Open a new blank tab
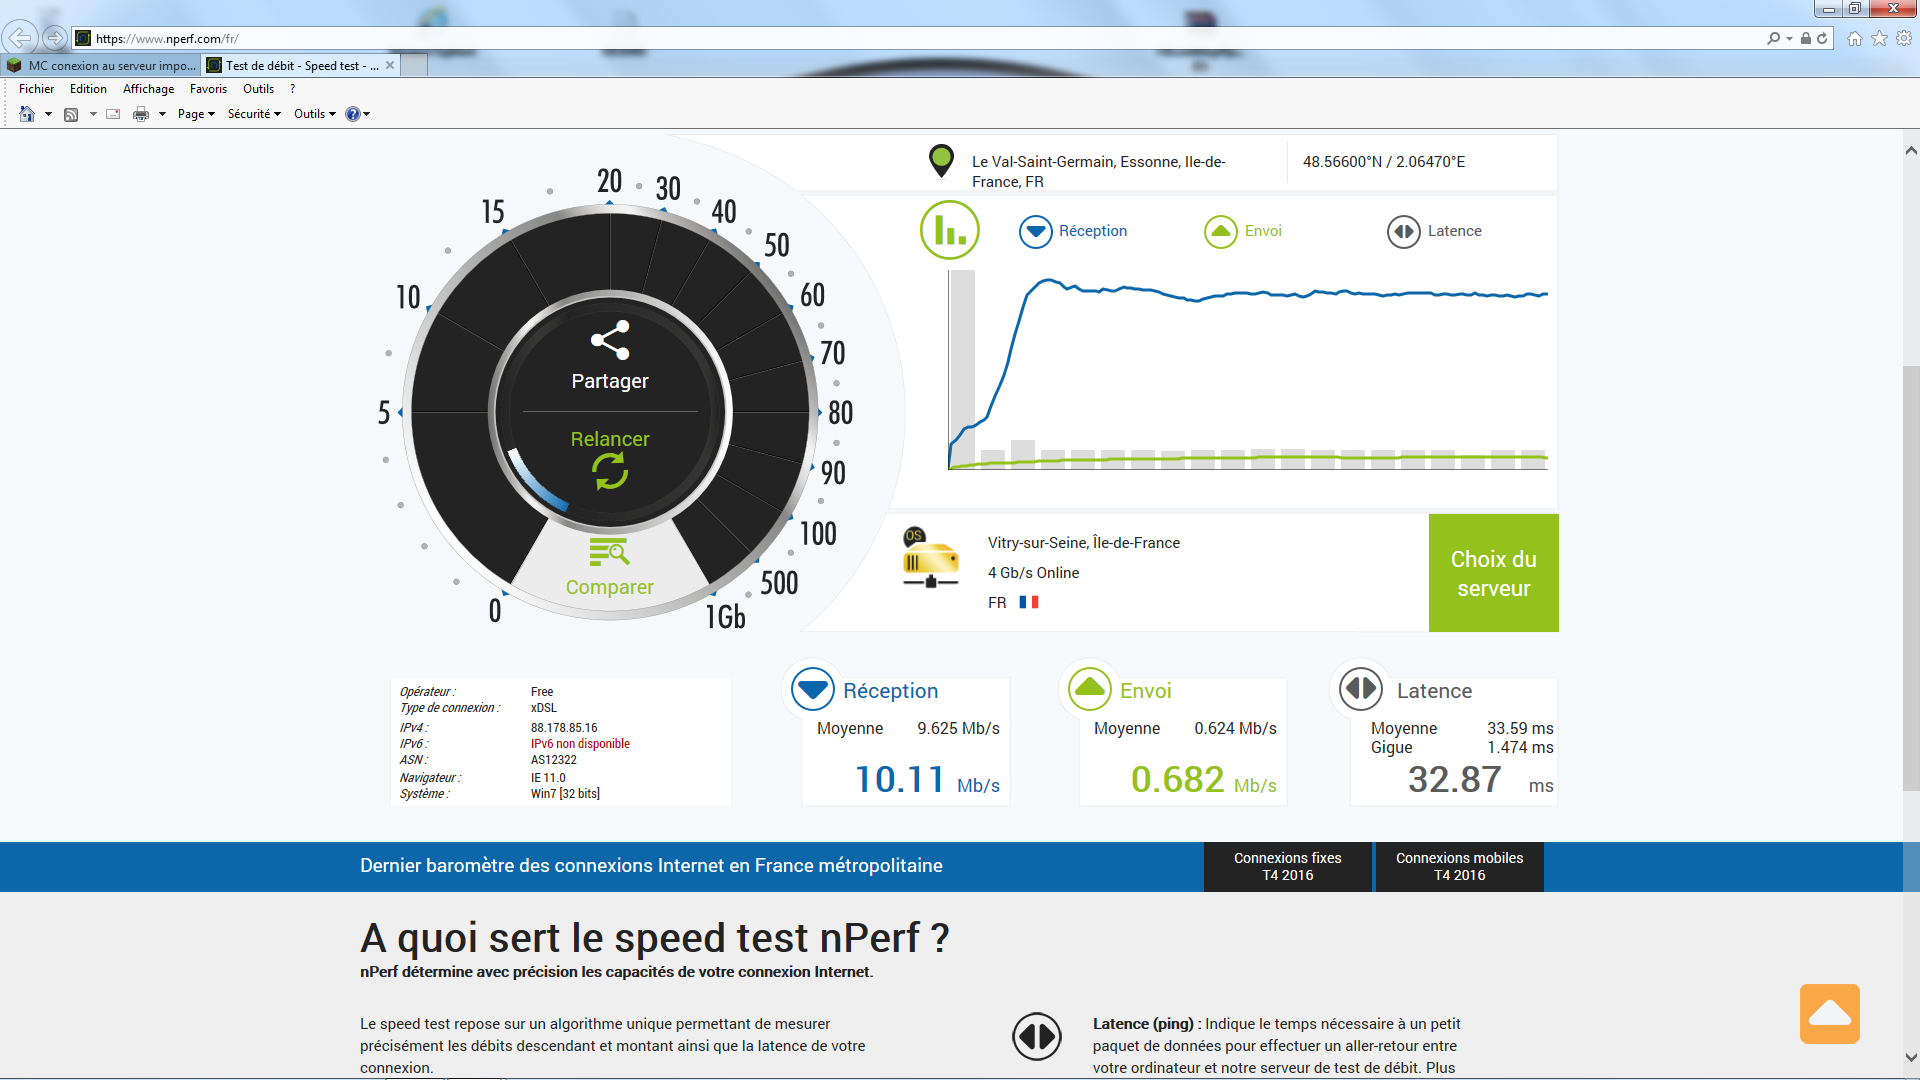The width and height of the screenshot is (1920, 1080). pos(414,65)
